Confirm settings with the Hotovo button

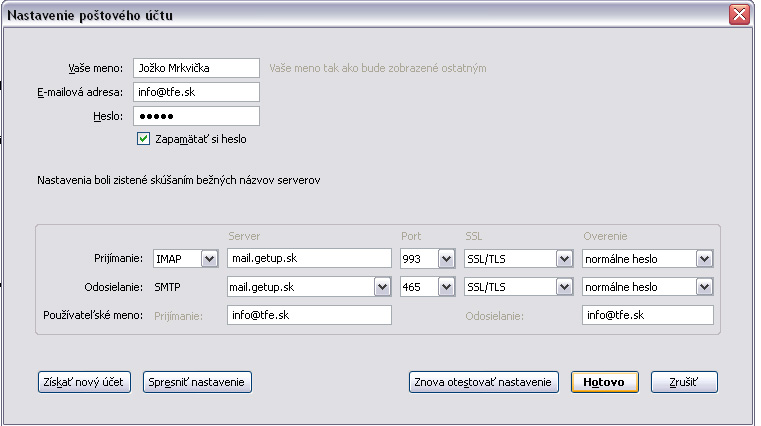coord(604,382)
